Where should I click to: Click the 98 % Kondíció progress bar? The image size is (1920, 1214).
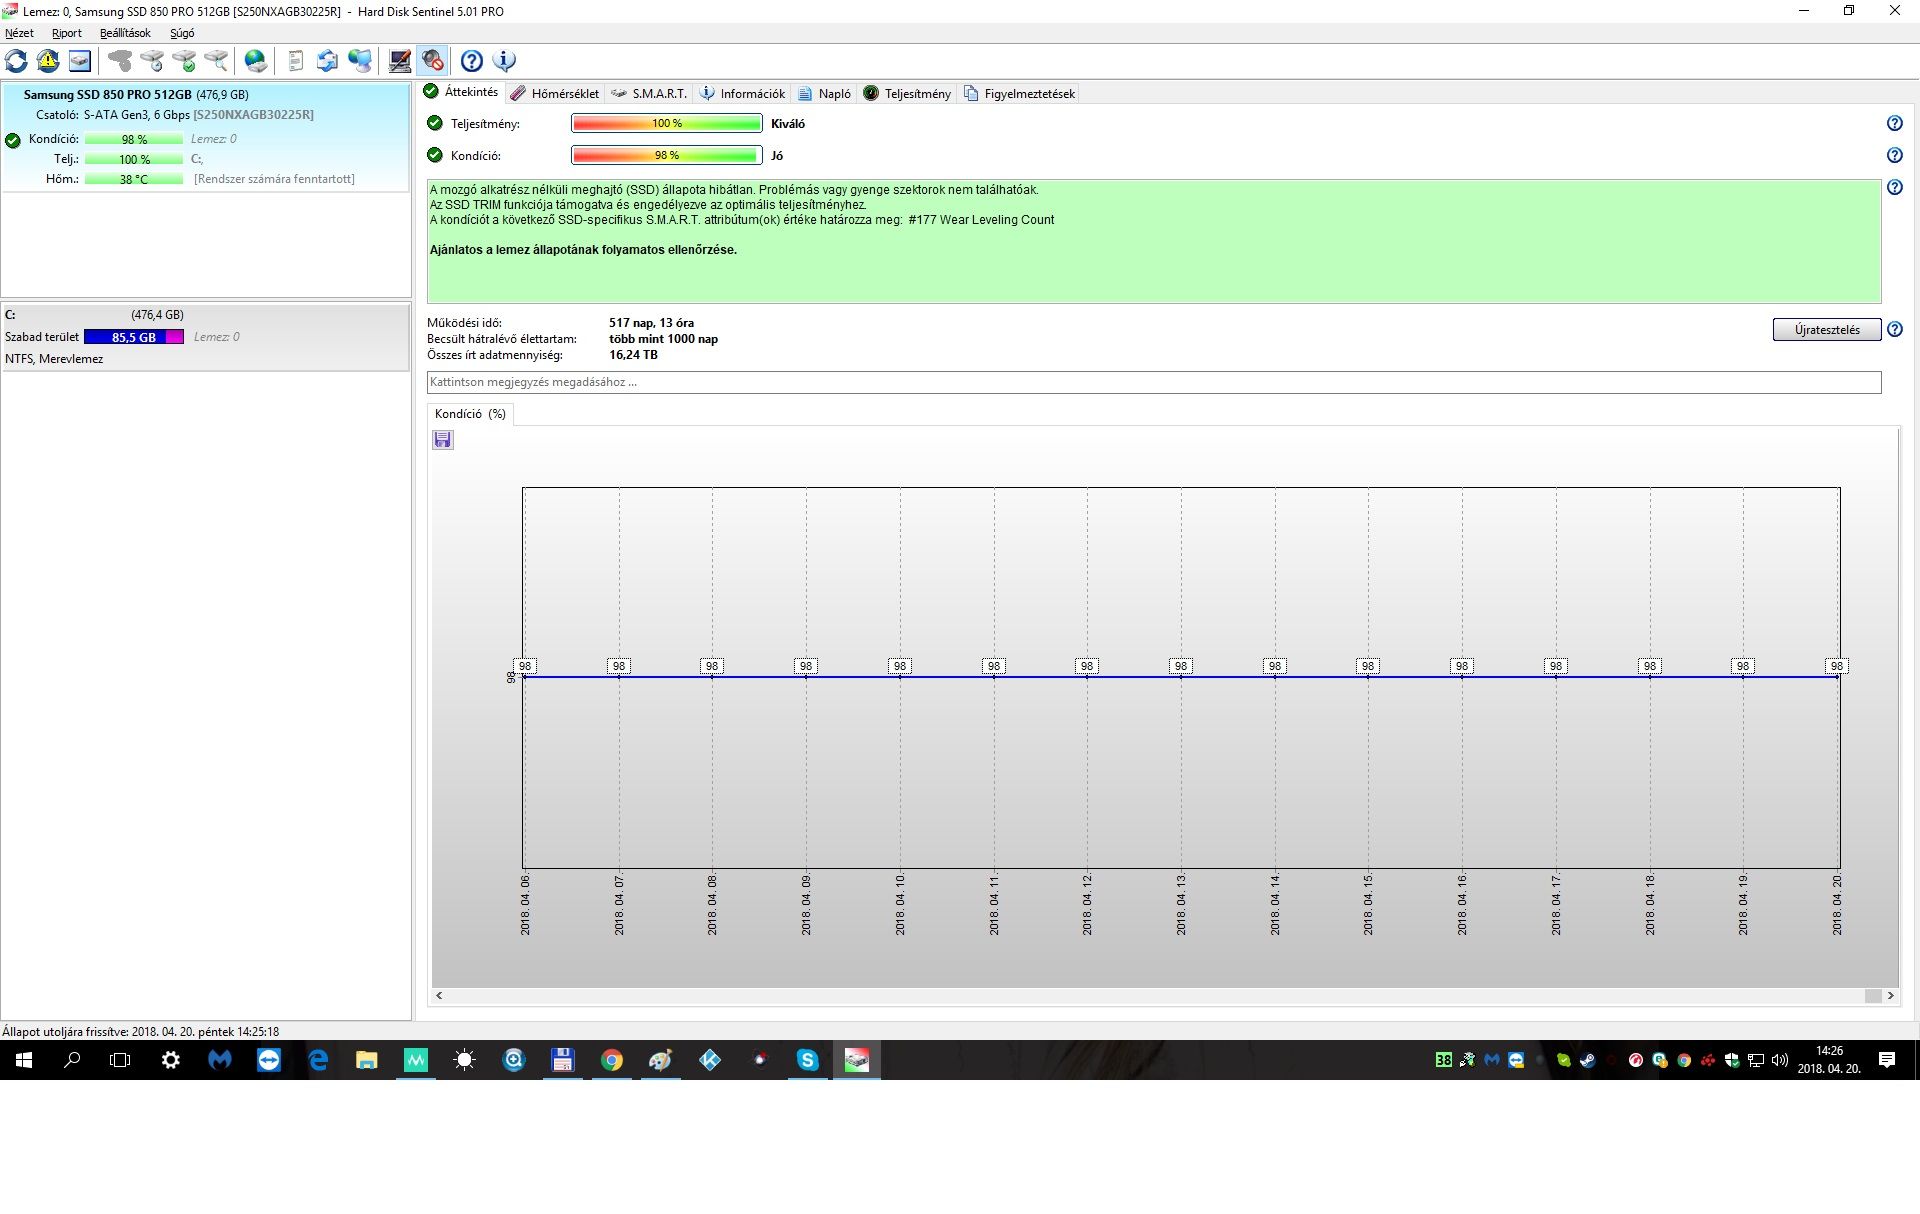click(x=667, y=156)
